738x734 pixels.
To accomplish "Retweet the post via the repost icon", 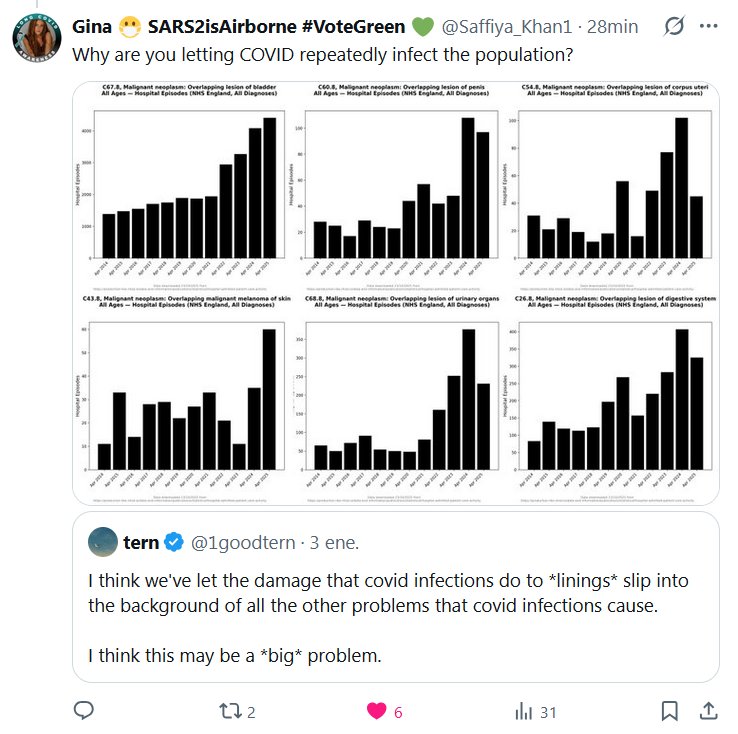I will 228,711.
